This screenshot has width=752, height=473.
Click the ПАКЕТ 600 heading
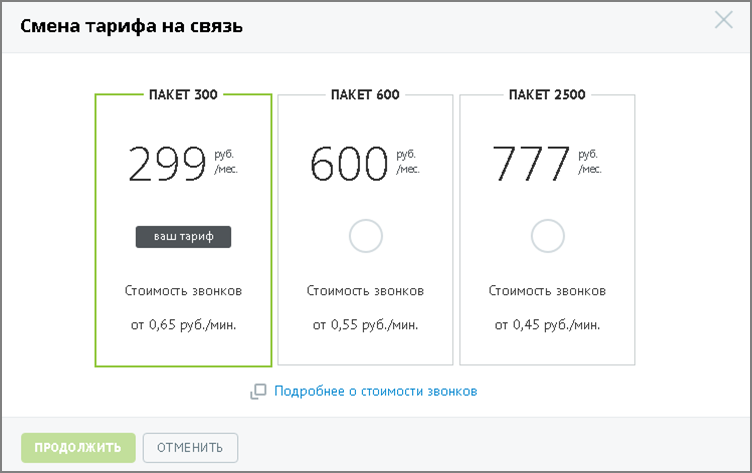coord(365,95)
